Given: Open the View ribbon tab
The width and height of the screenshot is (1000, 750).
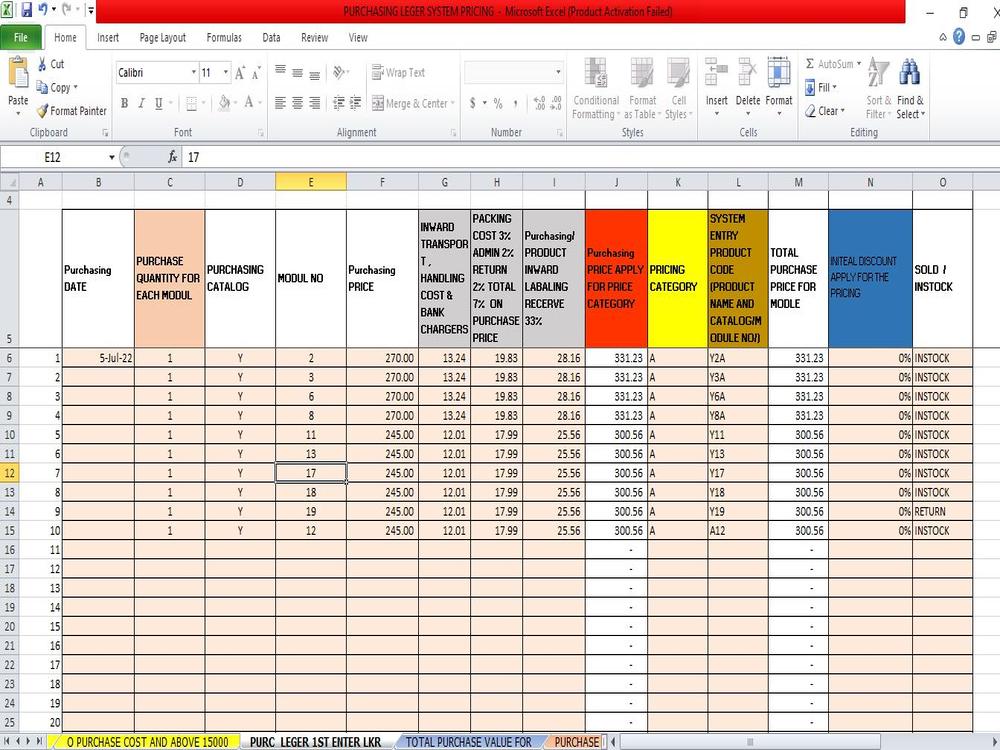Looking at the screenshot, I should pyautogui.click(x=358, y=38).
